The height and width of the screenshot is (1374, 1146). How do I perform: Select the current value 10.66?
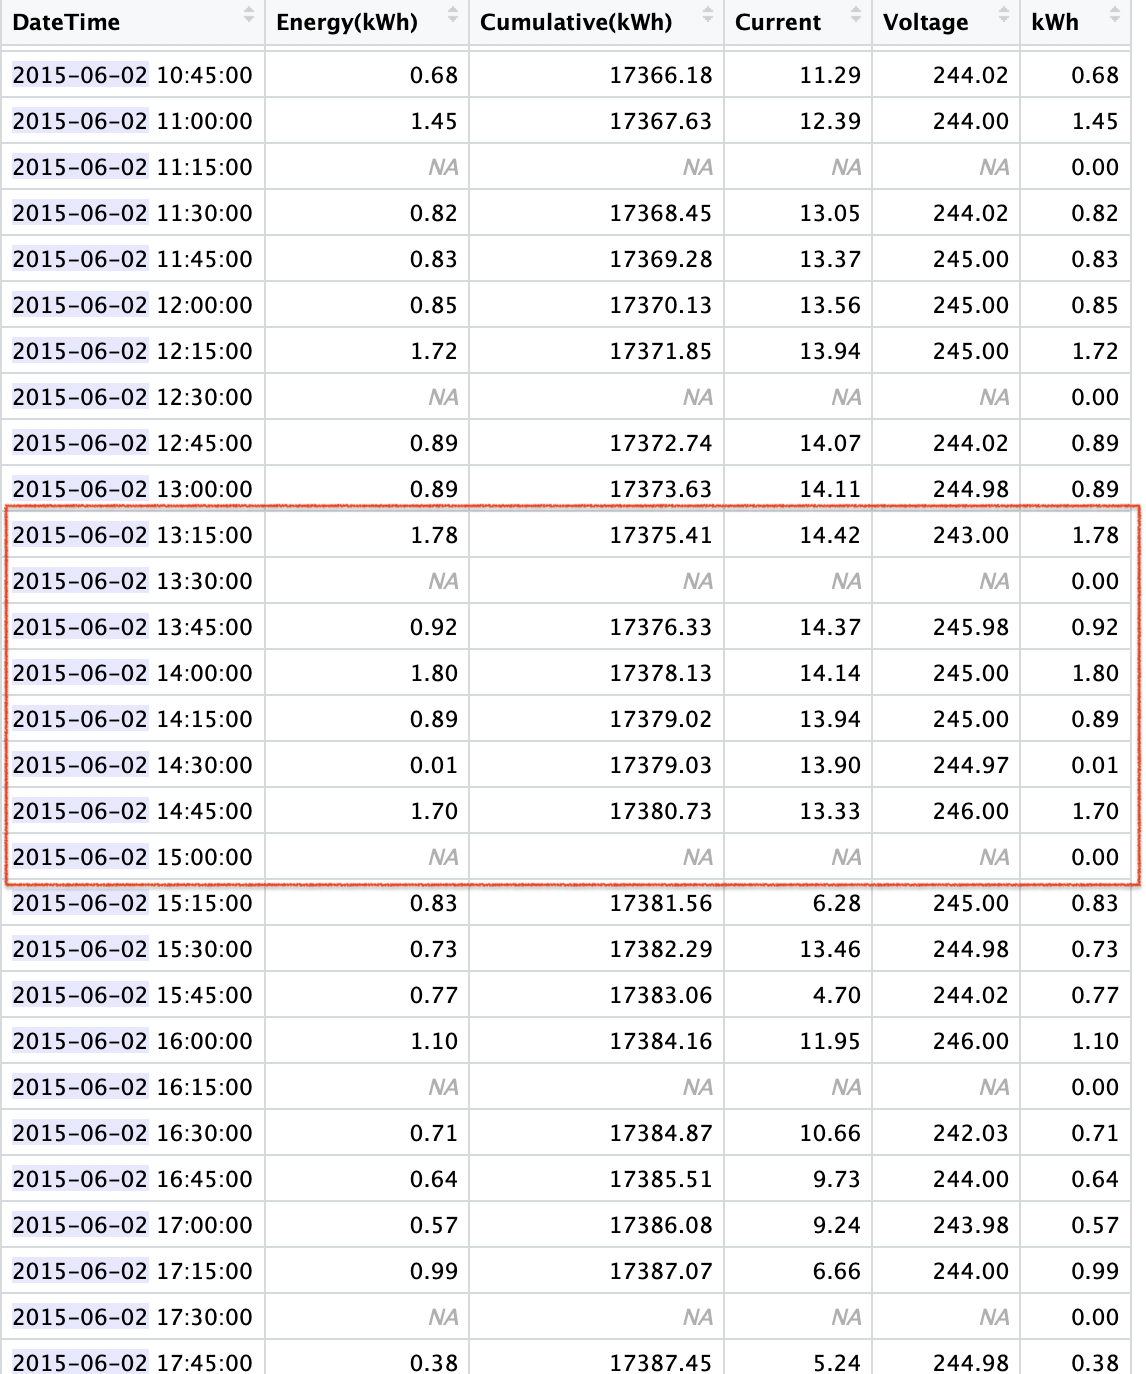[x=830, y=1133]
